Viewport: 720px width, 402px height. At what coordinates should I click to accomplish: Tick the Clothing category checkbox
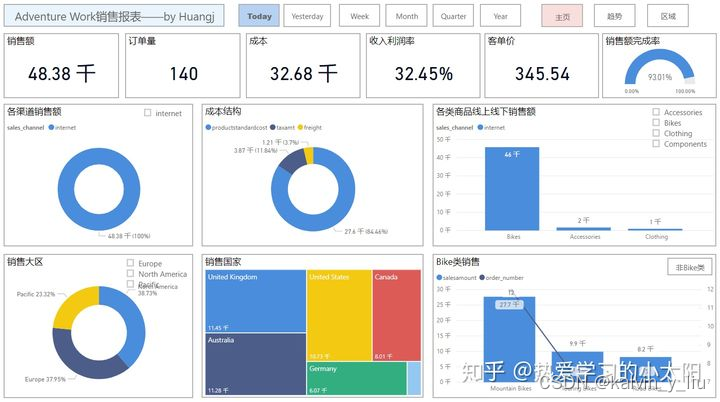coord(656,133)
